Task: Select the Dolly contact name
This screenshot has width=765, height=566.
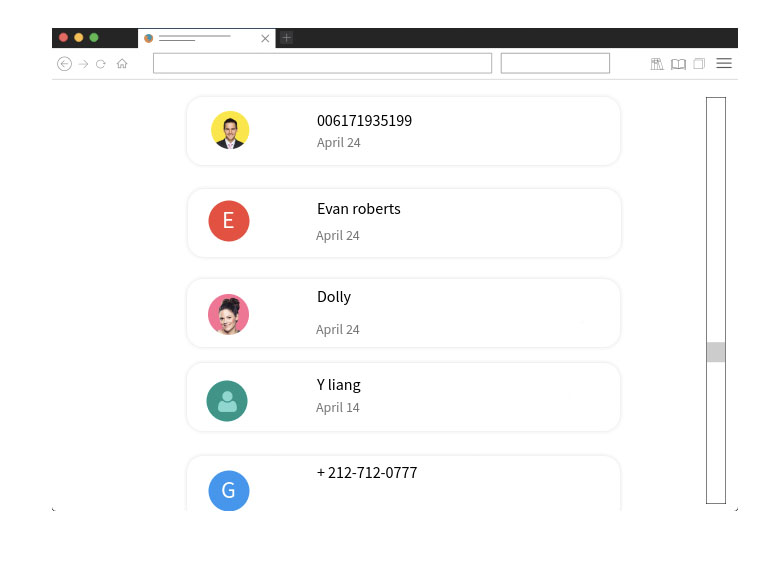Action: click(334, 297)
